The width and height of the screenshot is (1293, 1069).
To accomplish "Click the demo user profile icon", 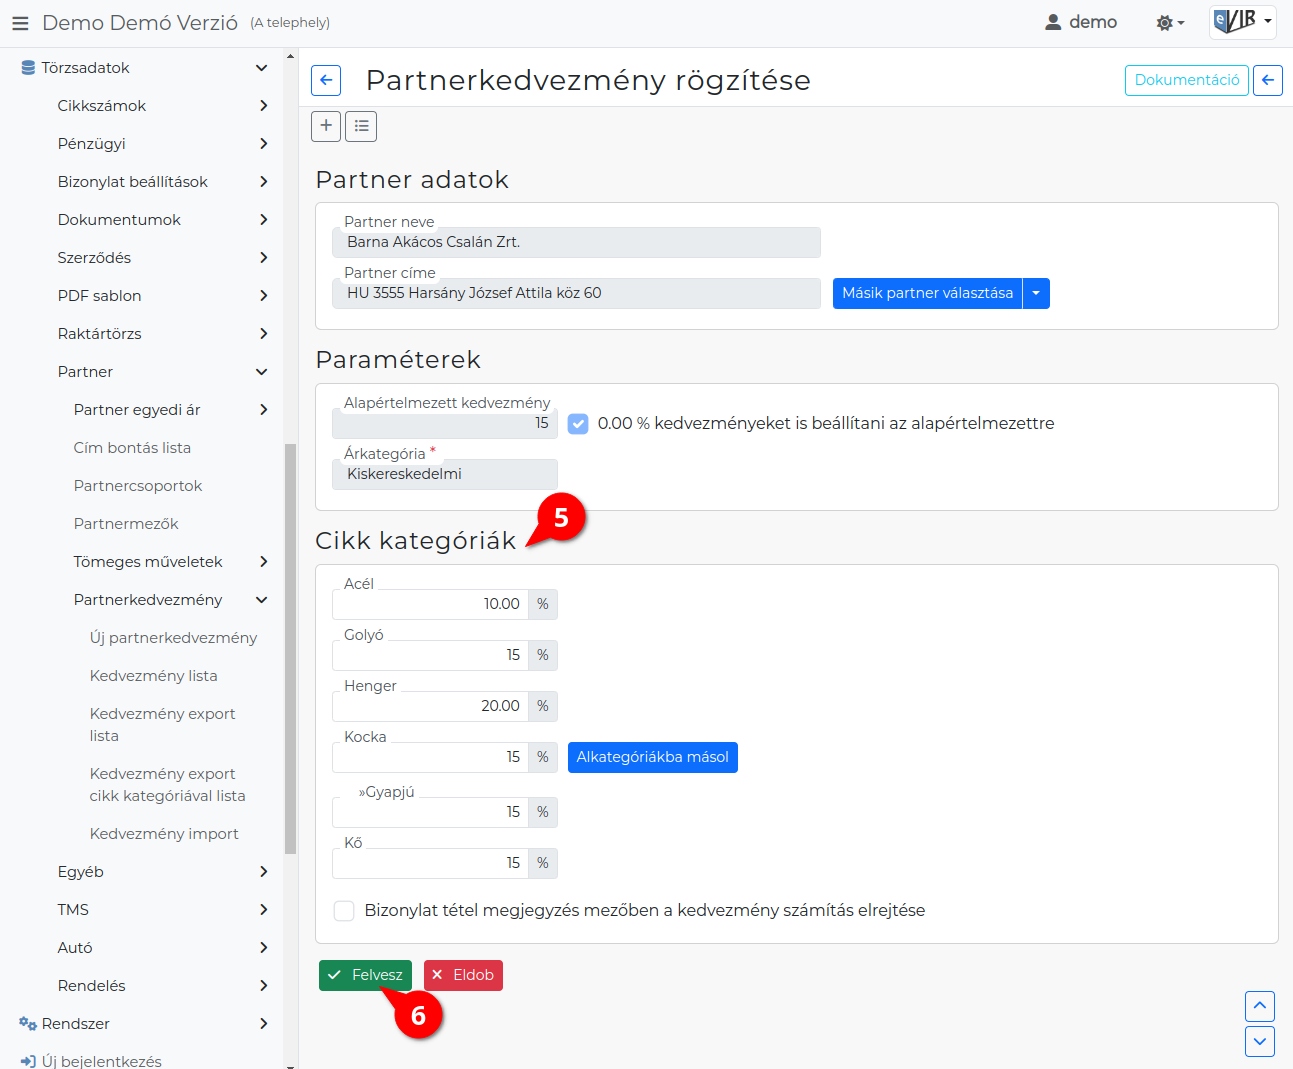I will click(x=1053, y=22).
